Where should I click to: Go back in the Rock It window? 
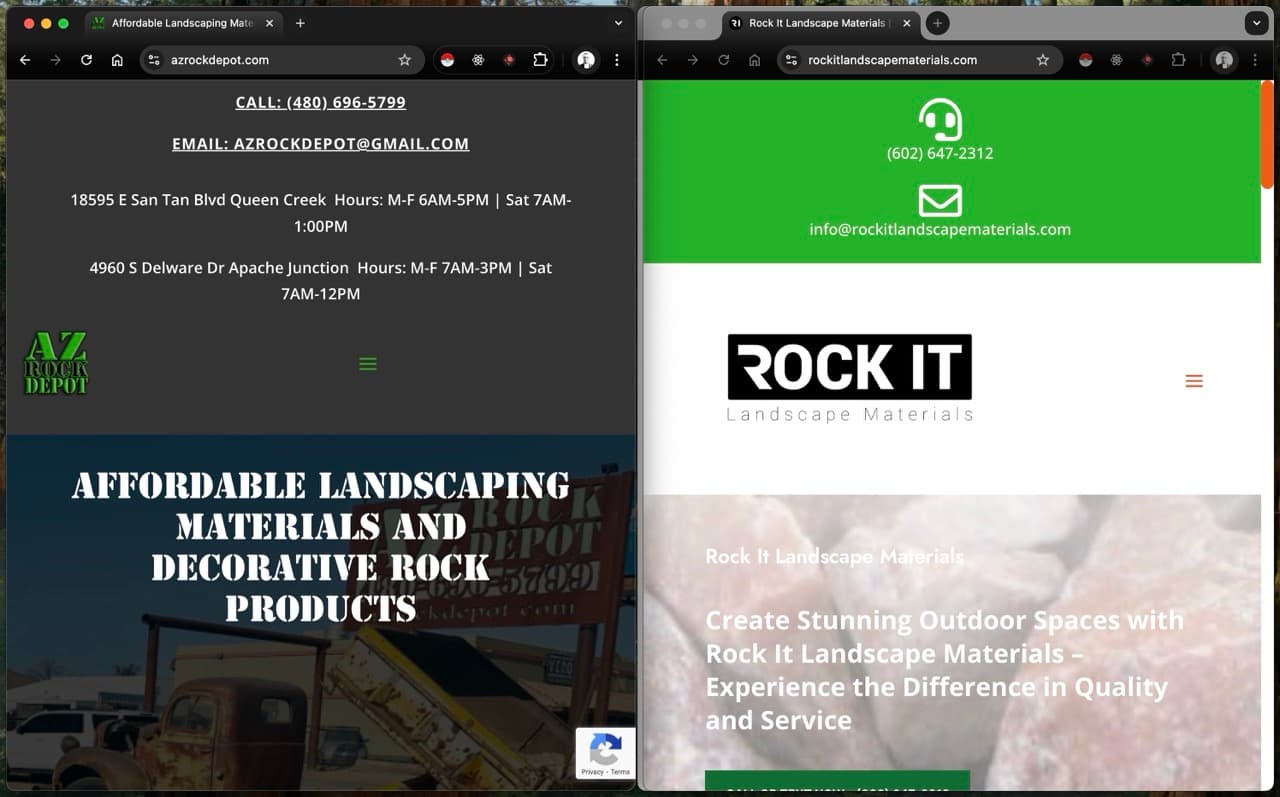pyautogui.click(x=662, y=60)
